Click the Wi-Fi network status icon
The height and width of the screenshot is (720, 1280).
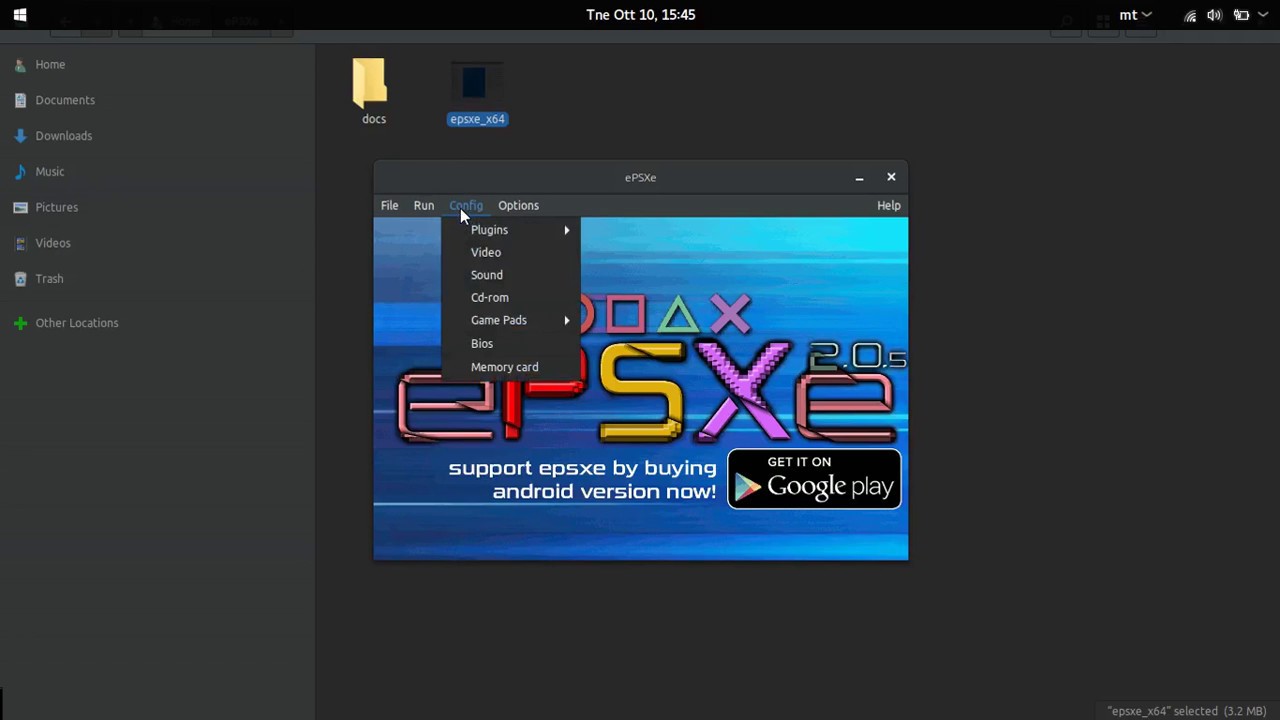tap(1190, 15)
